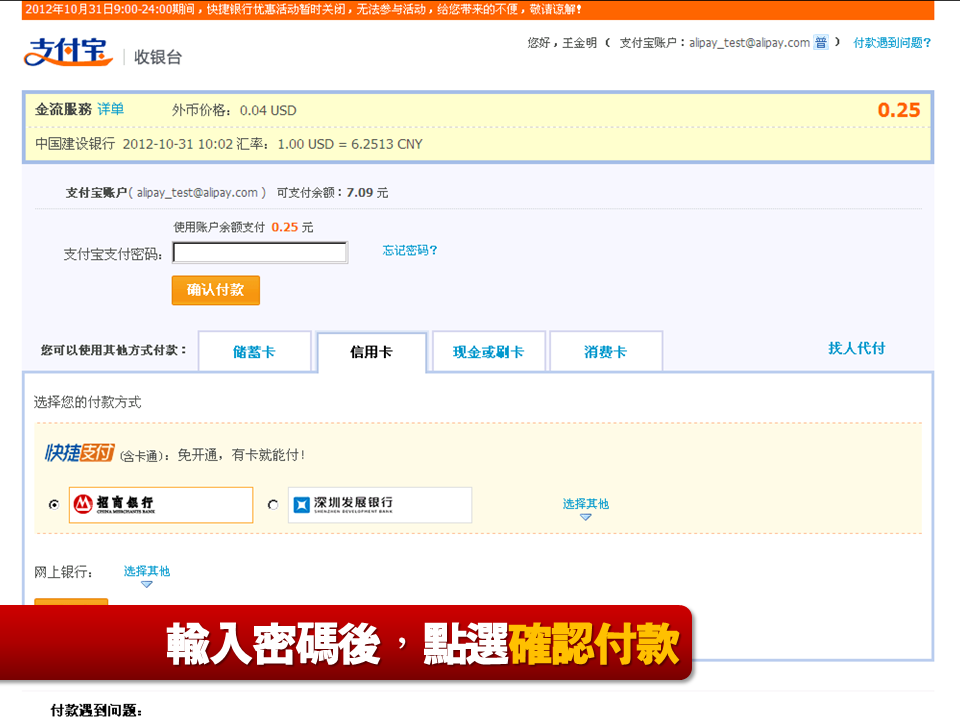Switch to the 储蓄卡 tab
The width and height of the screenshot is (960, 720).
point(255,351)
